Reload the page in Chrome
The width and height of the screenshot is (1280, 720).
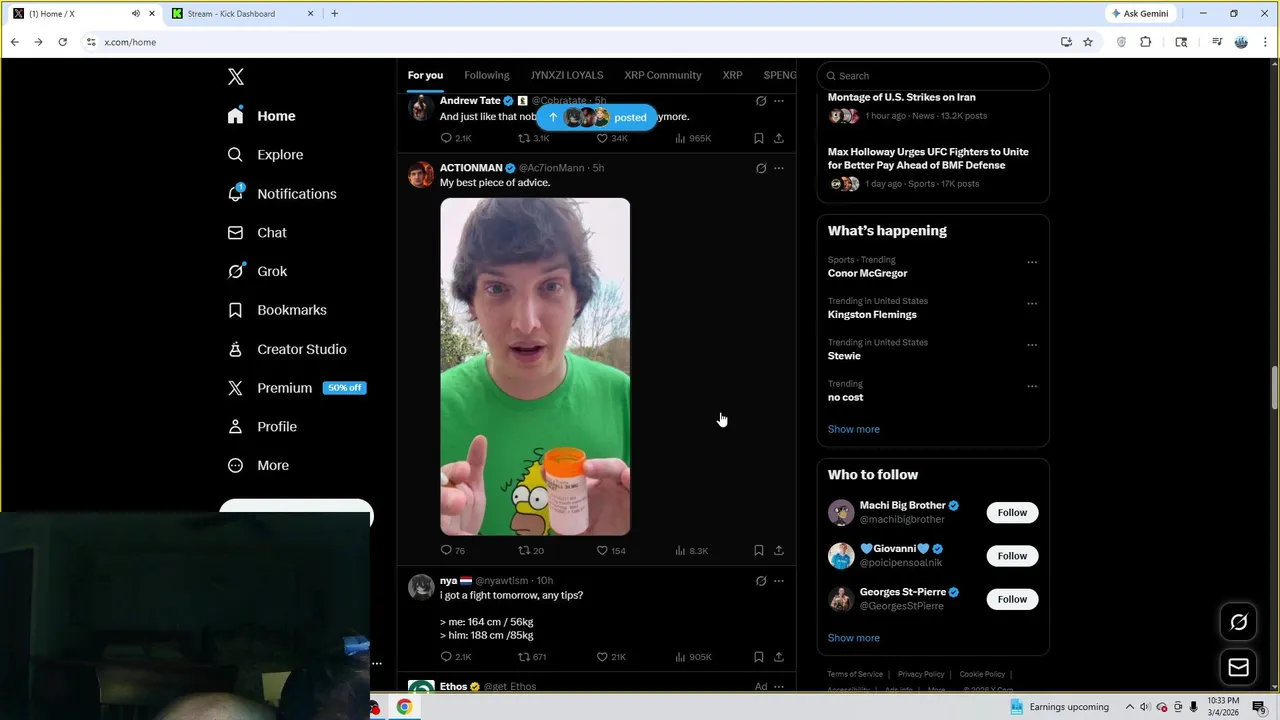pos(62,42)
